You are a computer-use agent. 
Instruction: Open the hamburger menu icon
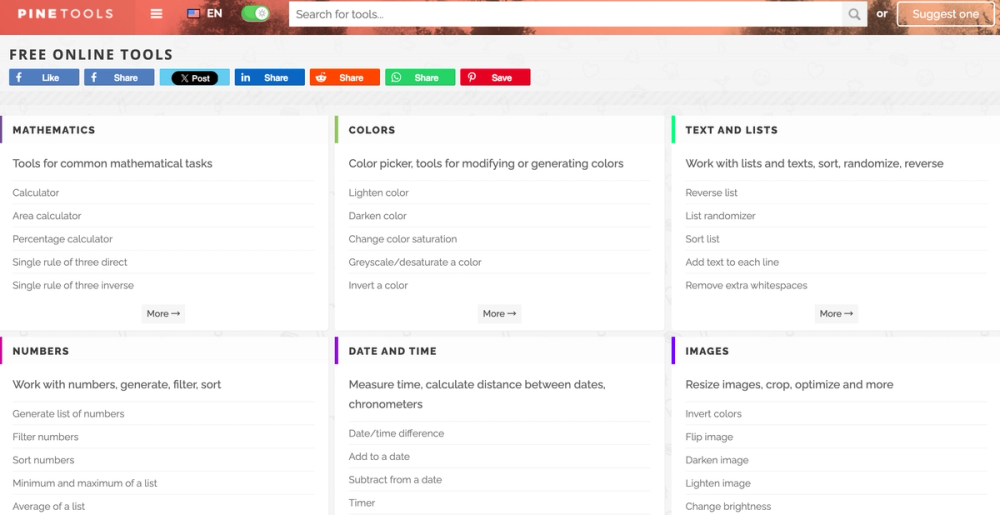pyautogui.click(x=156, y=13)
